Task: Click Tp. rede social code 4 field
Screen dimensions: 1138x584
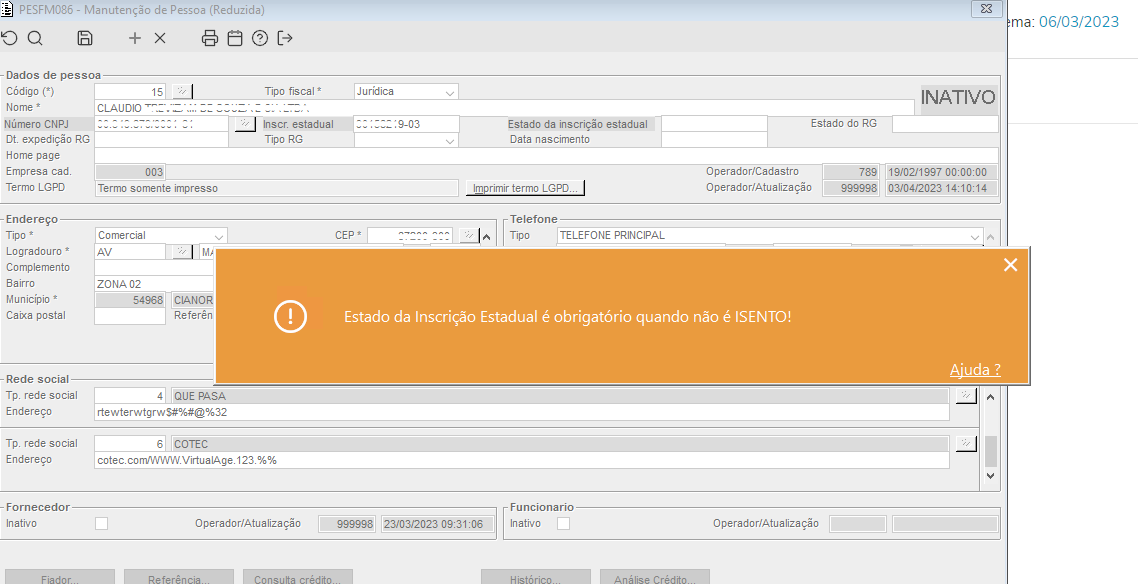Action: click(130, 396)
